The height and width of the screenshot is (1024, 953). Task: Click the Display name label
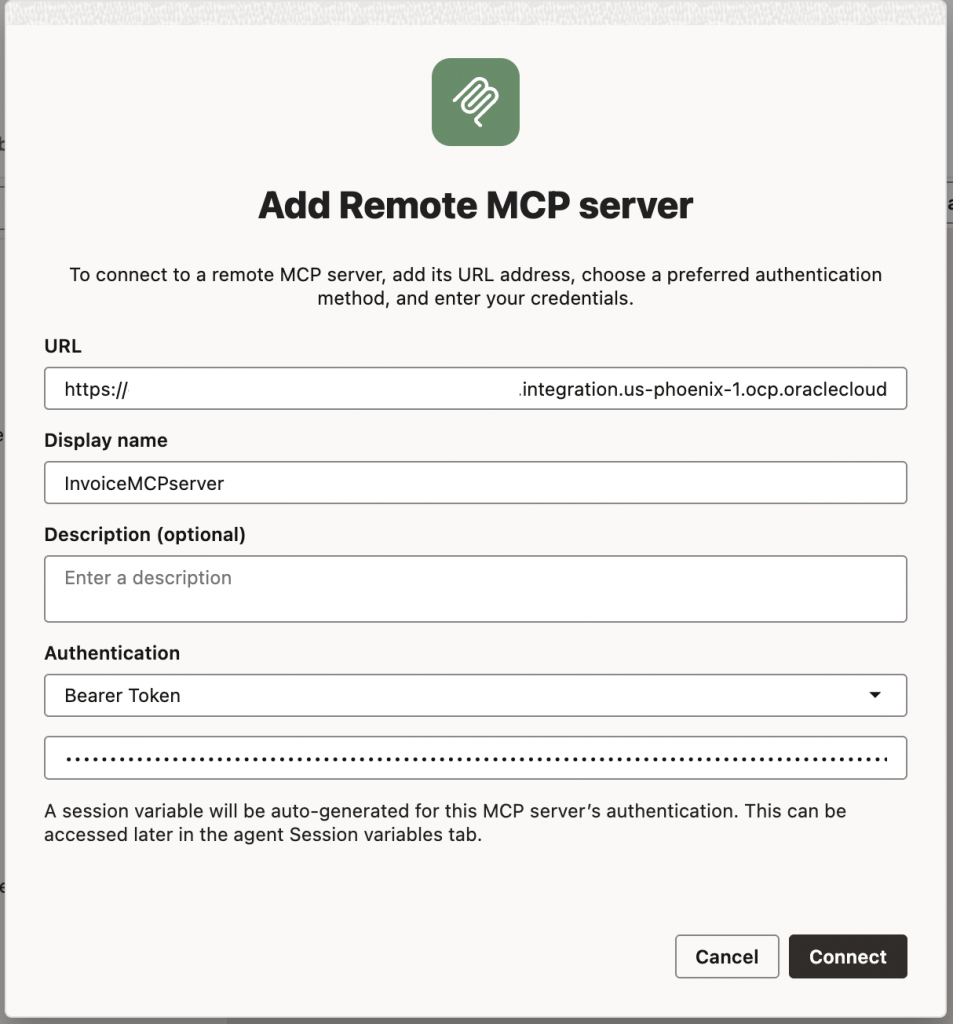tap(106, 440)
